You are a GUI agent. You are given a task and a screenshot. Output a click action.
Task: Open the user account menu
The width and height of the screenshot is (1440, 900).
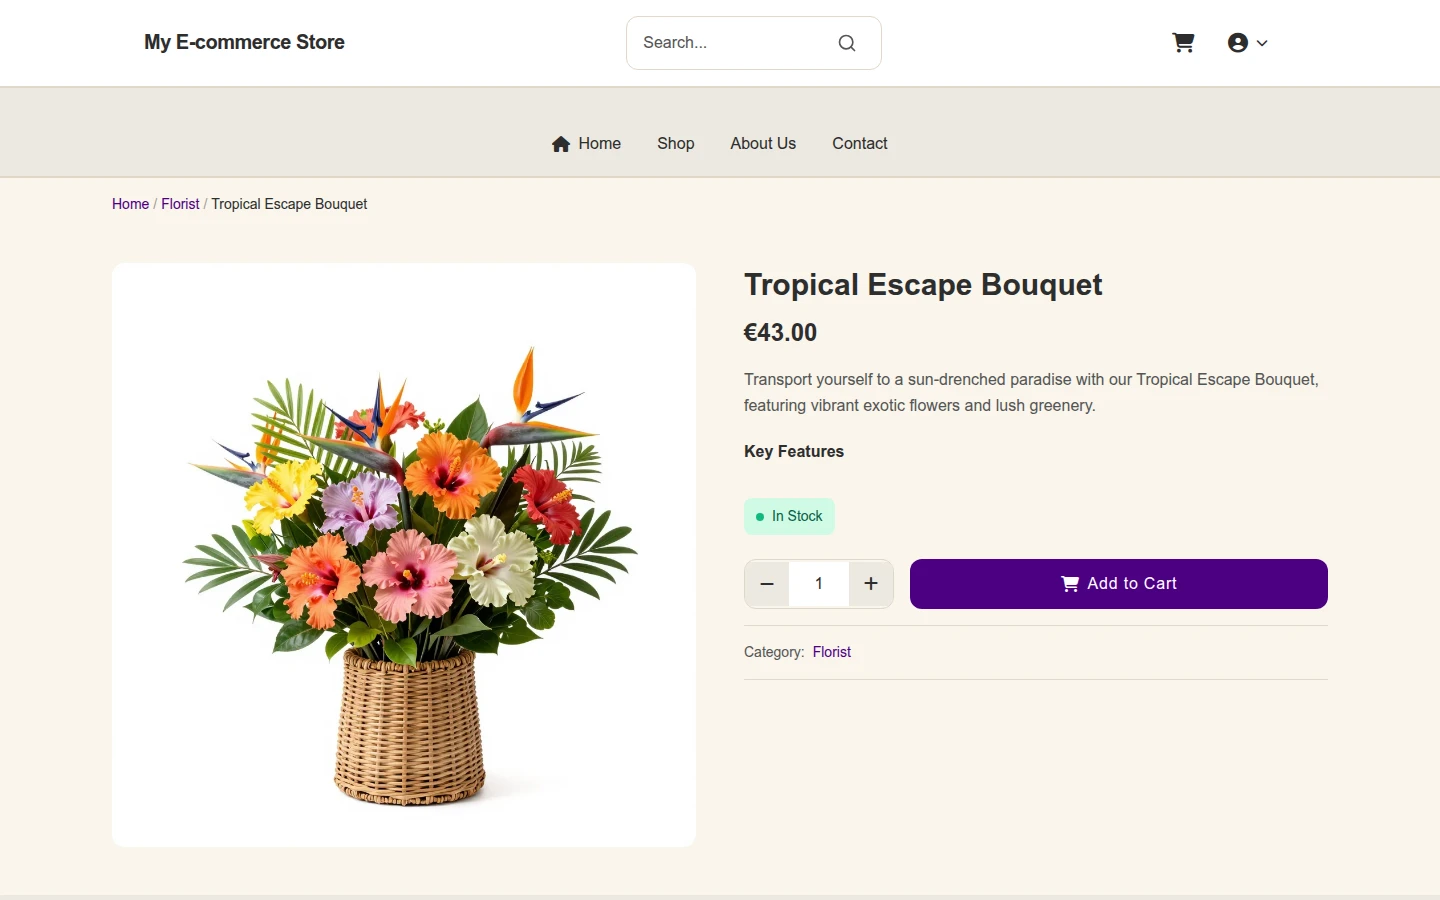[1247, 43]
